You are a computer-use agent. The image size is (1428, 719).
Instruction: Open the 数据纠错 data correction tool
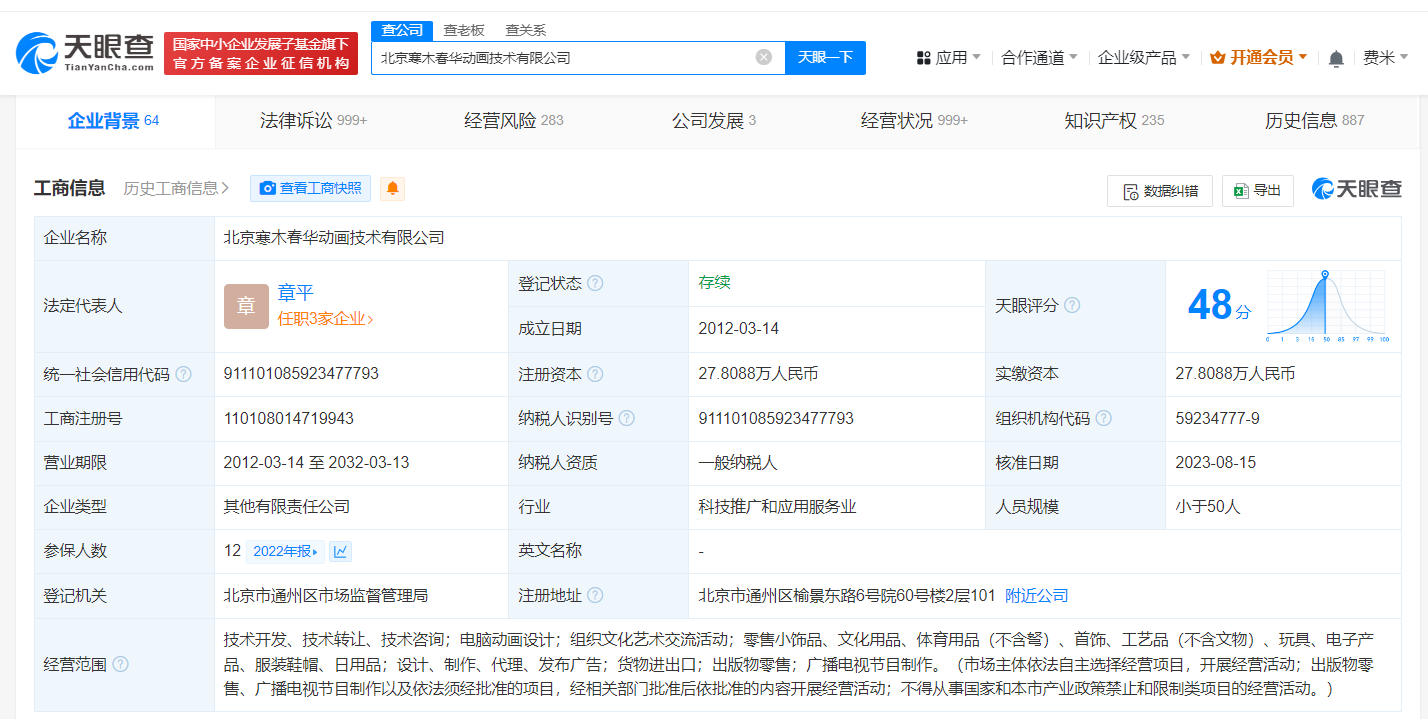pos(1159,190)
